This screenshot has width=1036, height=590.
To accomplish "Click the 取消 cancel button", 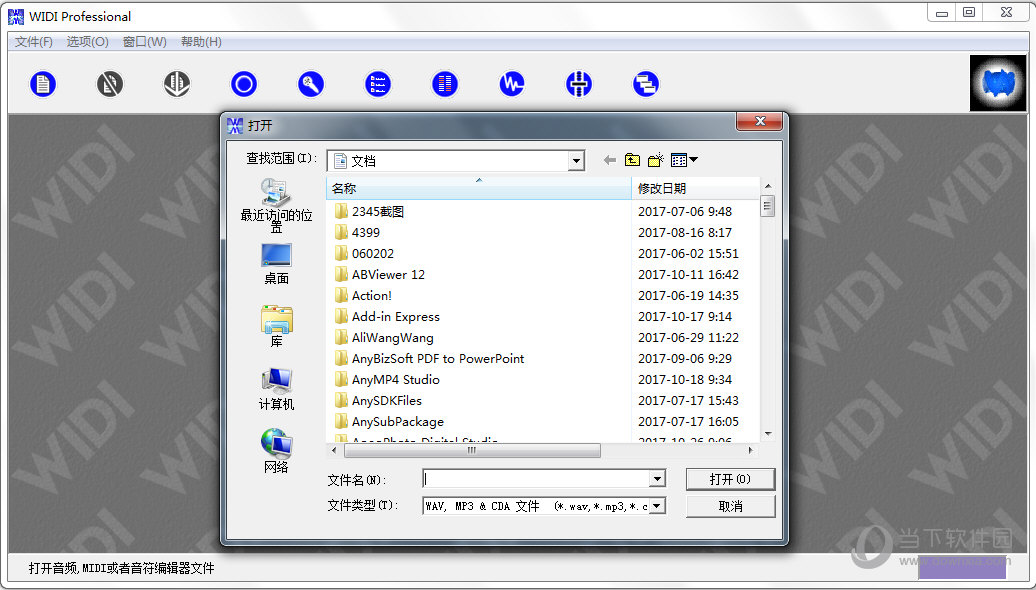I will 730,506.
